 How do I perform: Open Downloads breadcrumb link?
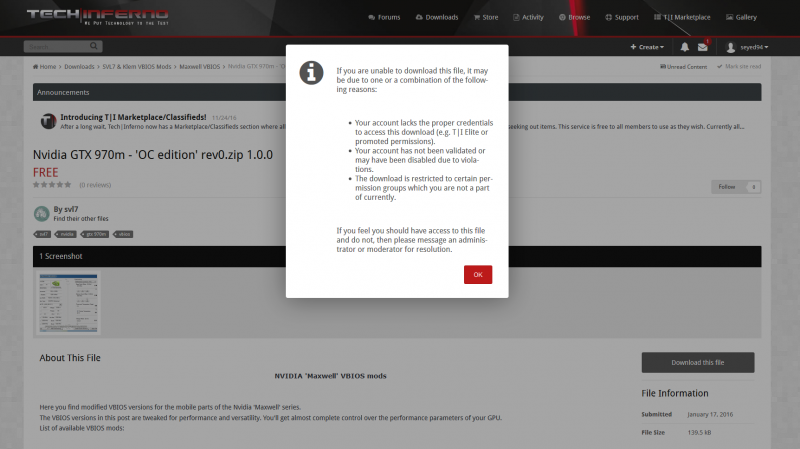79,67
